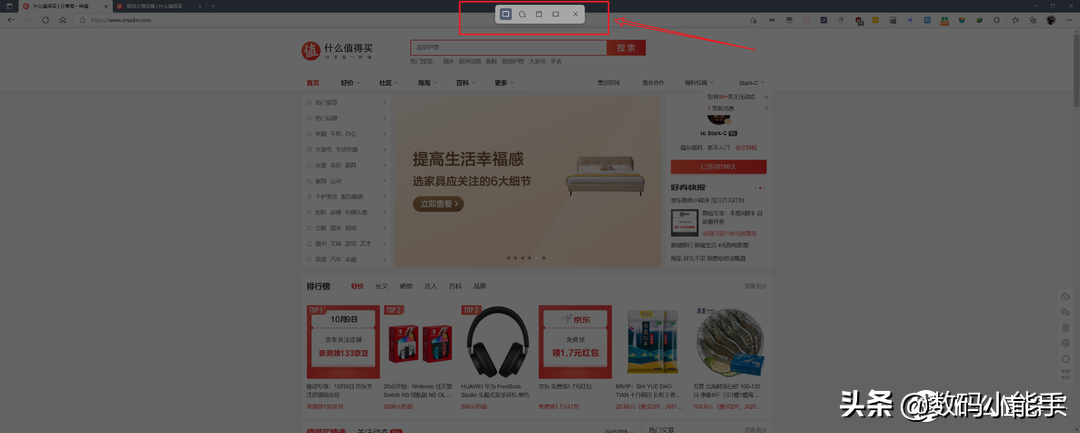The width and height of the screenshot is (1080, 433).
Task: Open 首页 in main navigation
Action: coord(313,83)
